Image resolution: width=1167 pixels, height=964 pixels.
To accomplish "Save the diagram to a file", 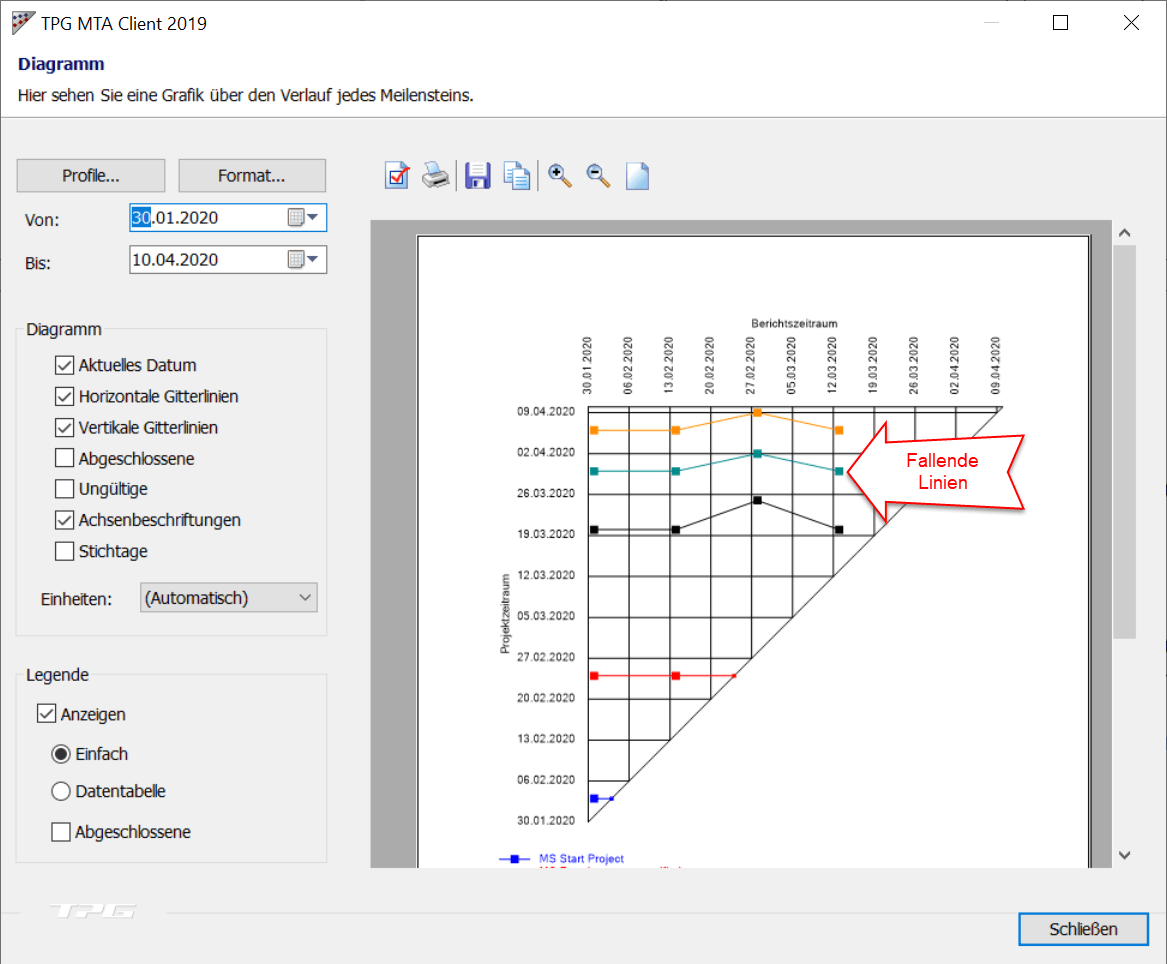I will point(477,175).
